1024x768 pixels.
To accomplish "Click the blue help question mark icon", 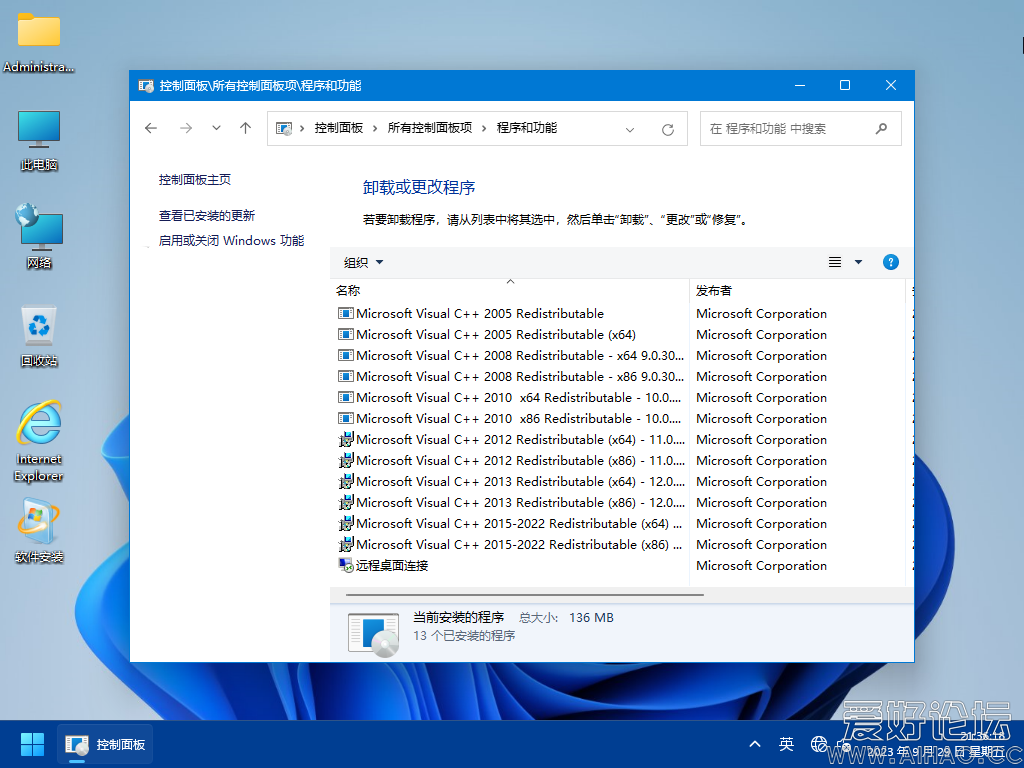I will coord(890,262).
